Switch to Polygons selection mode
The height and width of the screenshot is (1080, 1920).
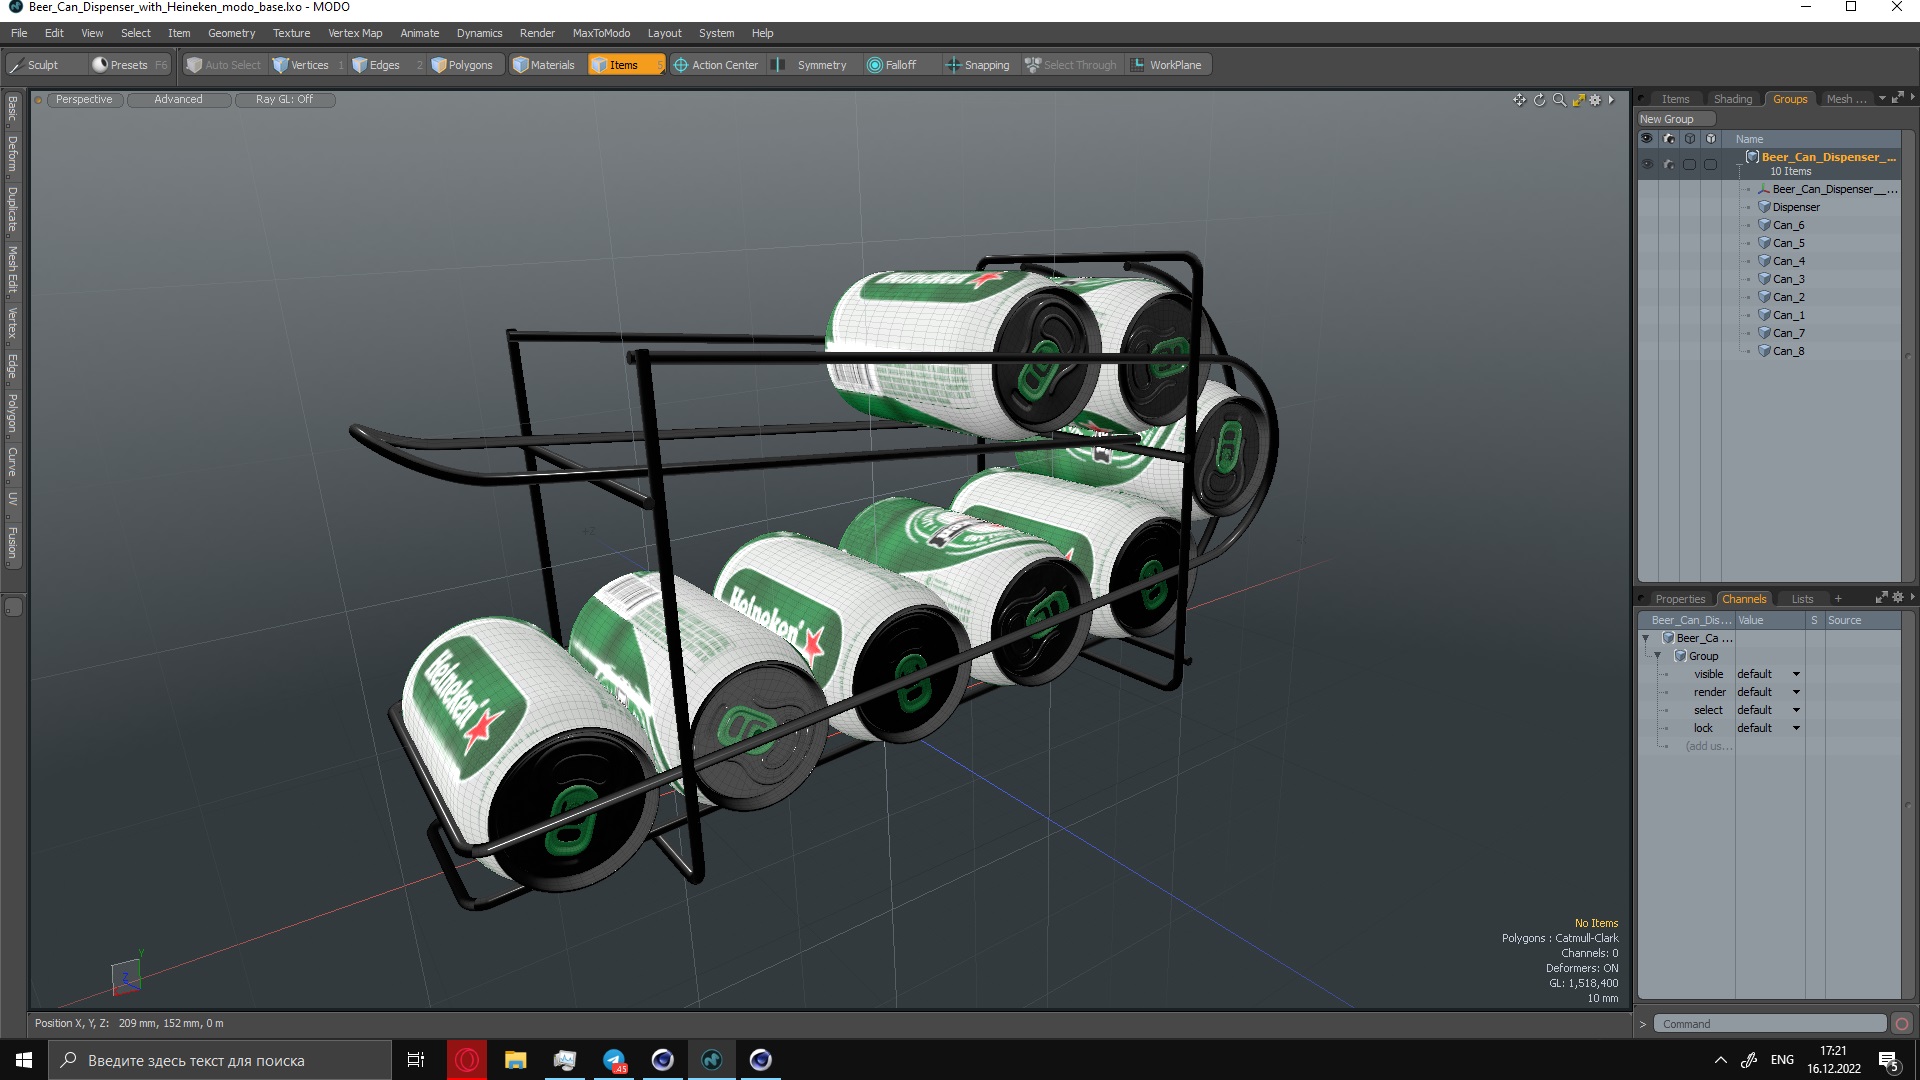[466, 65]
